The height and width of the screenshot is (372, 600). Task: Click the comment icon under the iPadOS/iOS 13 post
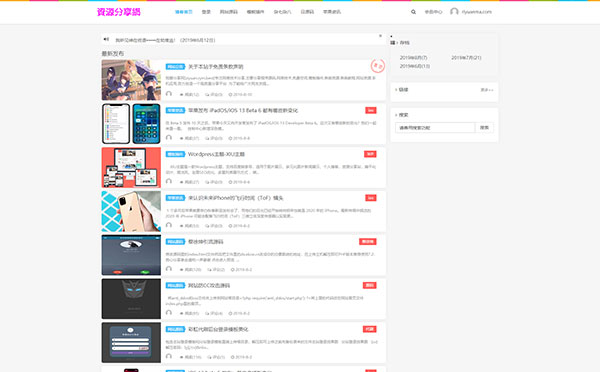click(x=207, y=138)
